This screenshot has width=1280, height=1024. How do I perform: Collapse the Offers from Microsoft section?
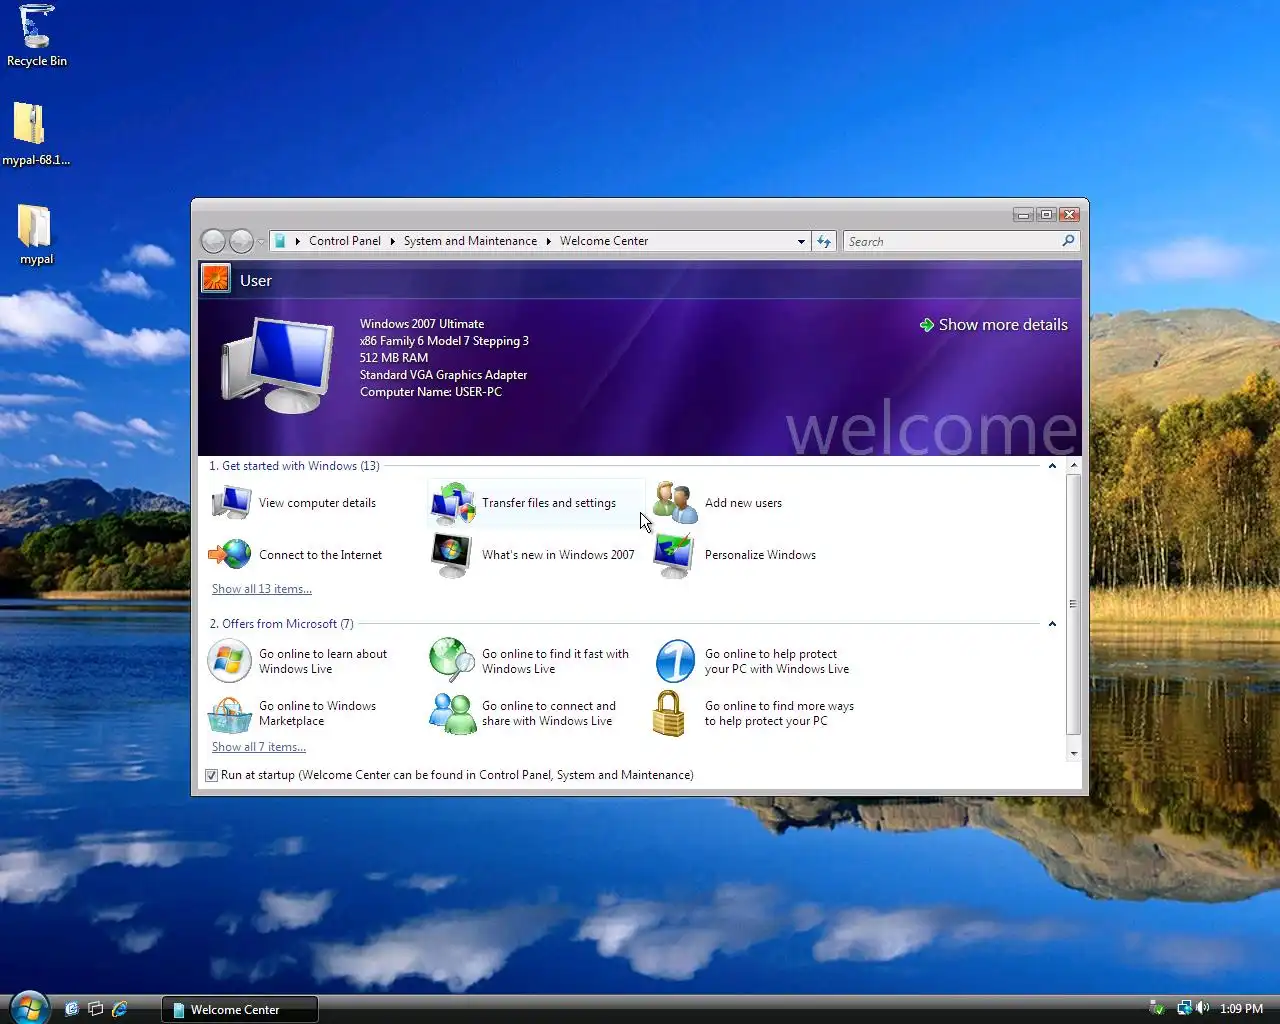point(1052,624)
